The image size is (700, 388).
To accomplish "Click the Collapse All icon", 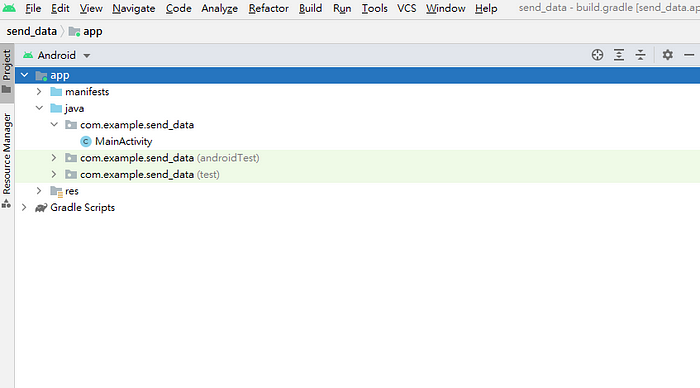I will (640, 55).
